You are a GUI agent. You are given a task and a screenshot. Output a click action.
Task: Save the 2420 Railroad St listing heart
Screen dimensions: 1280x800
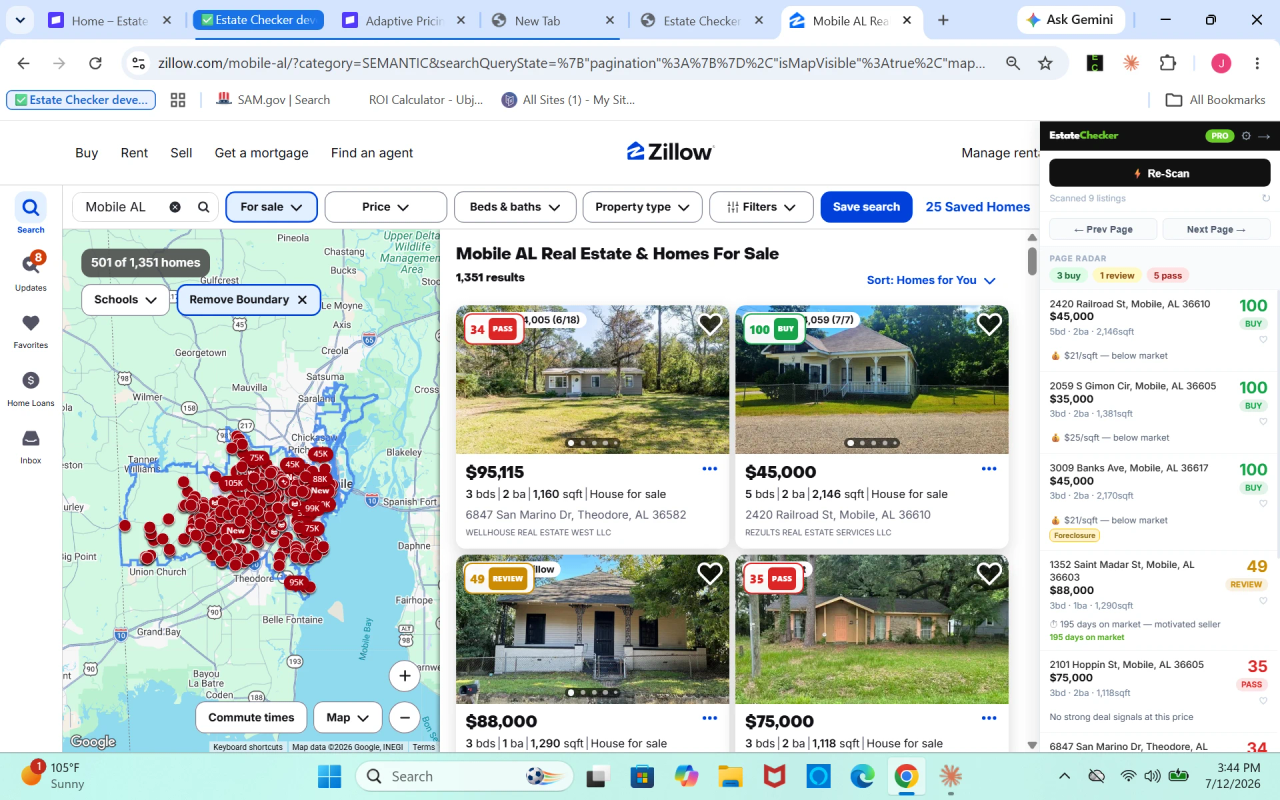[x=989, y=324]
